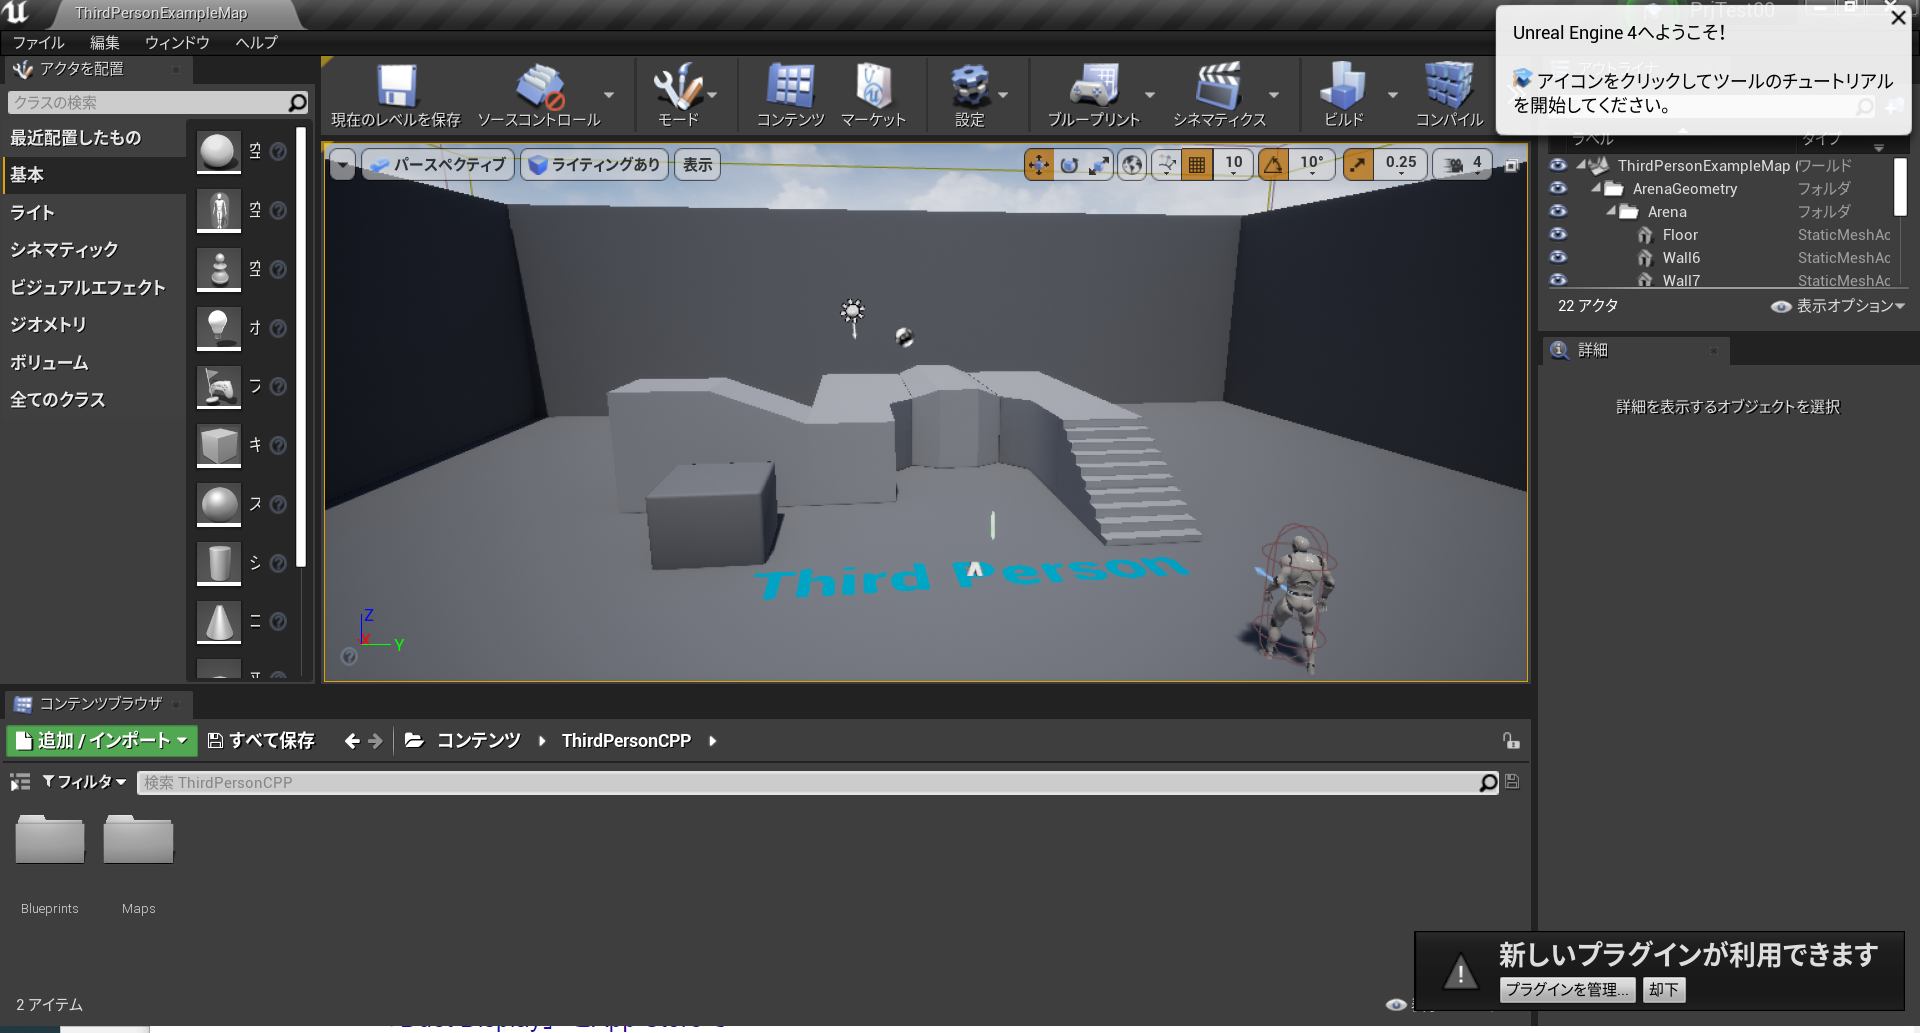The image size is (1920, 1033).
Task: Open Source Control toolbar icon
Action: pyautogui.click(x=540, y=86)
